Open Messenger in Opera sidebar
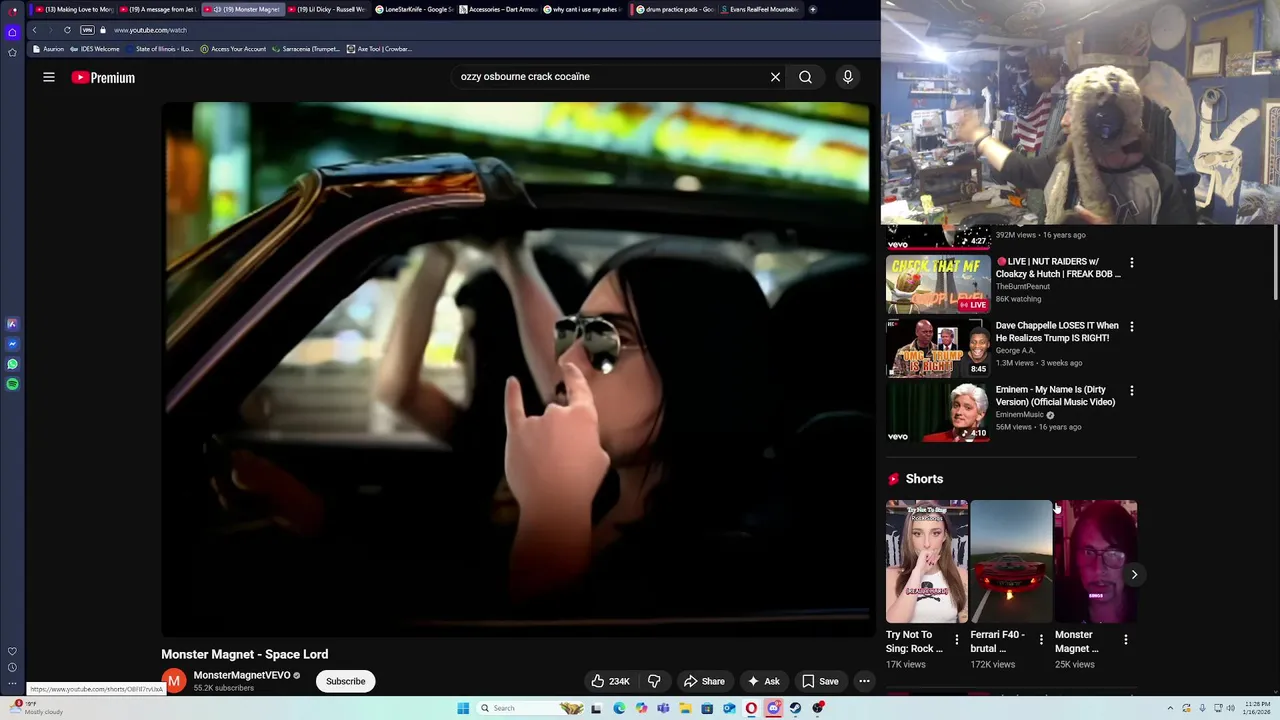 tap(12, 344)
